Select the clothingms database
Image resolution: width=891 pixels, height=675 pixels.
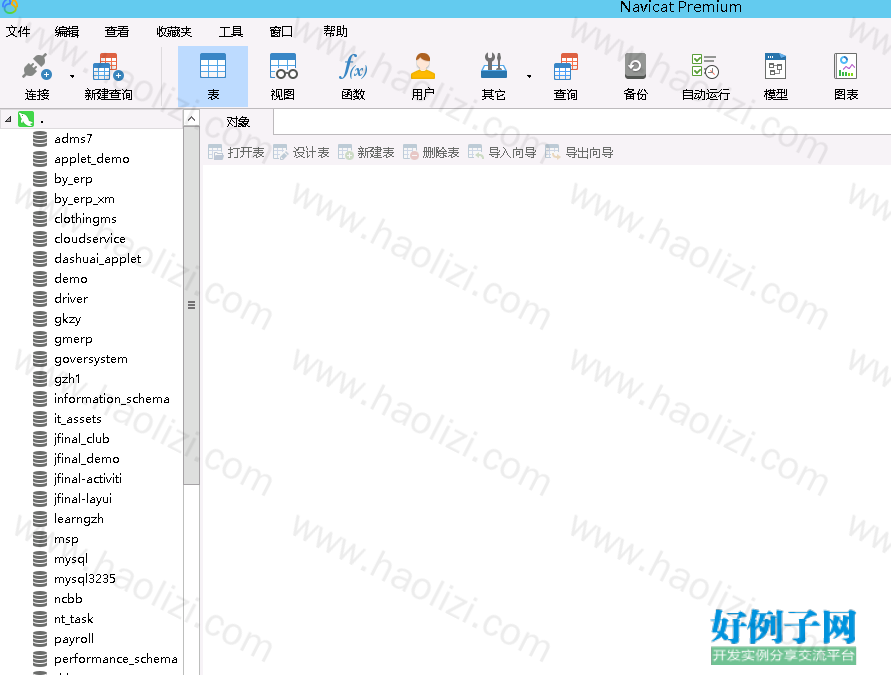click(x=85, y=219)
